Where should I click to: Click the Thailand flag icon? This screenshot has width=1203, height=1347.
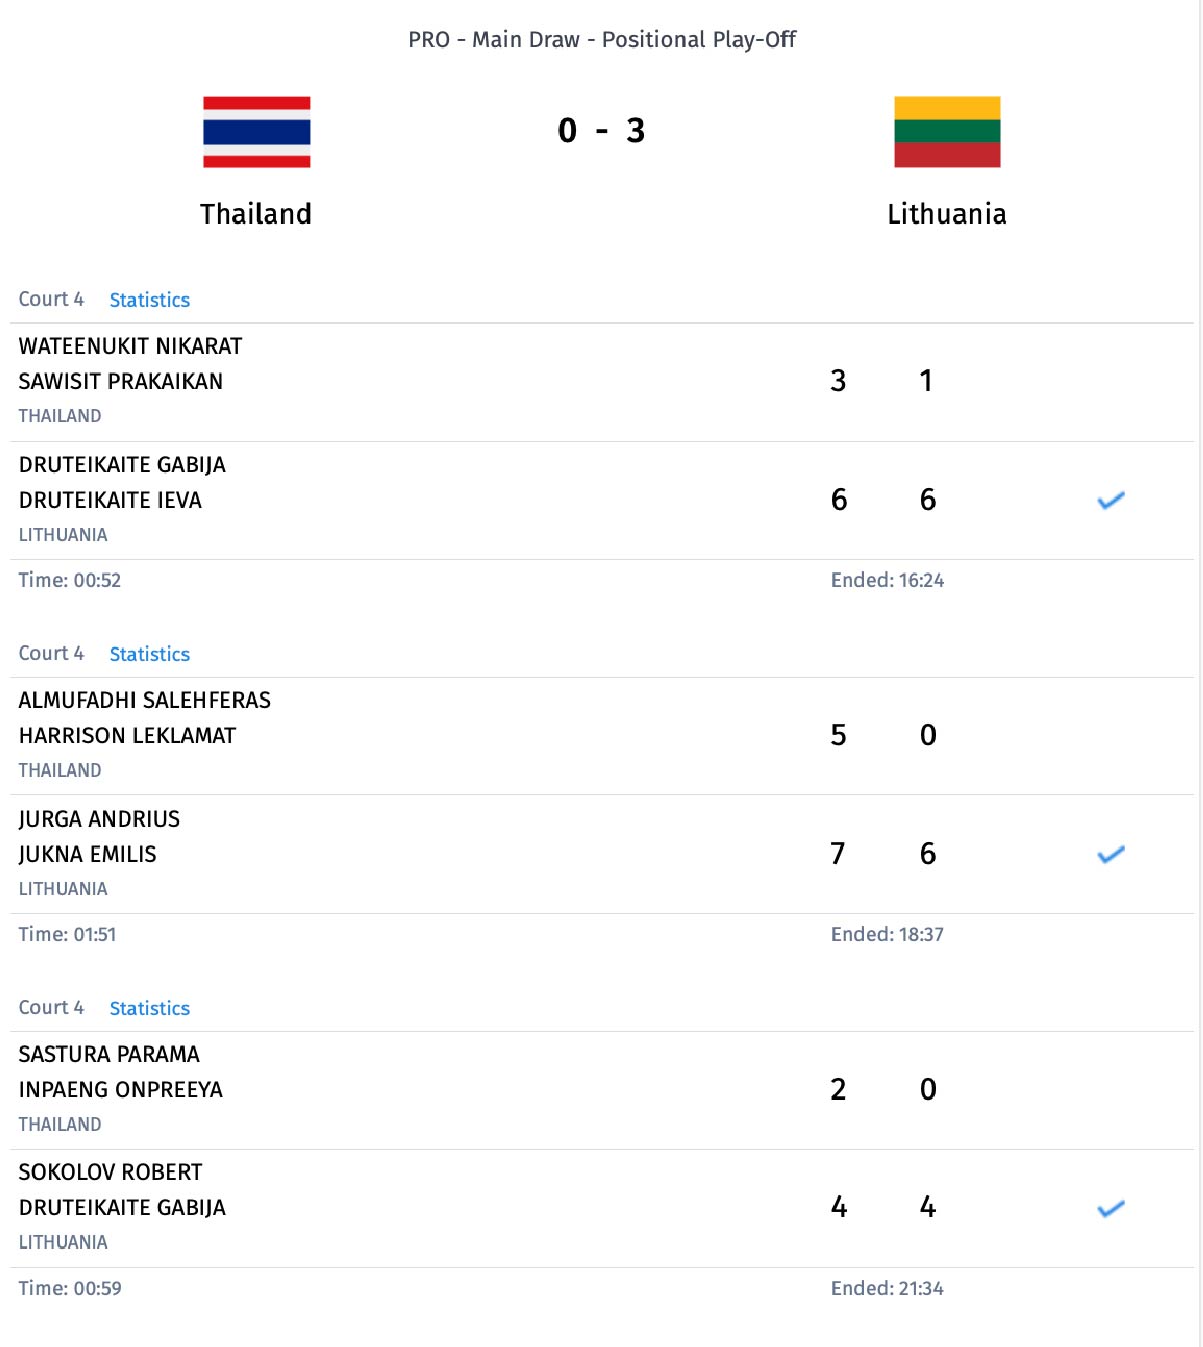(256, 131)
